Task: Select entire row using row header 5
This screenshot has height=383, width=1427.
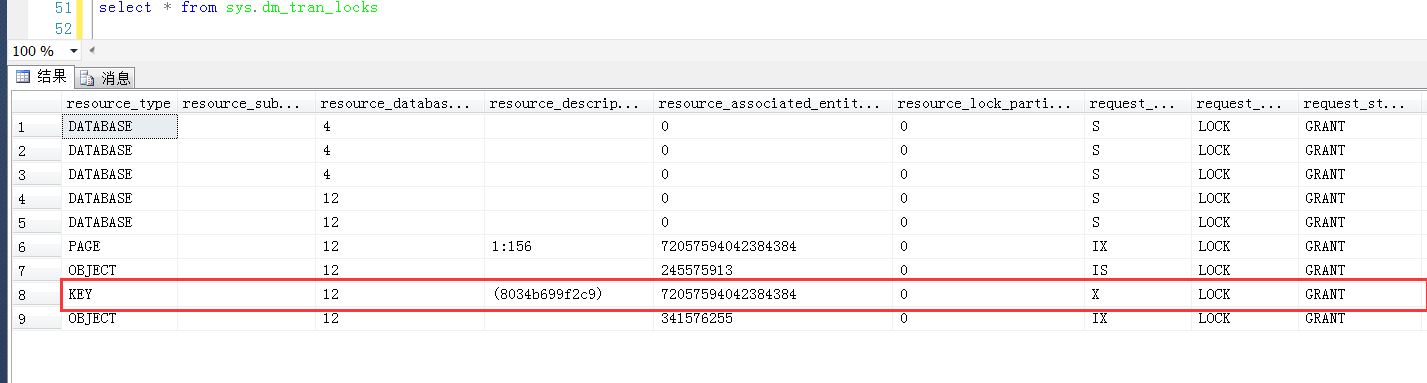Action: (x=36, y=222)
